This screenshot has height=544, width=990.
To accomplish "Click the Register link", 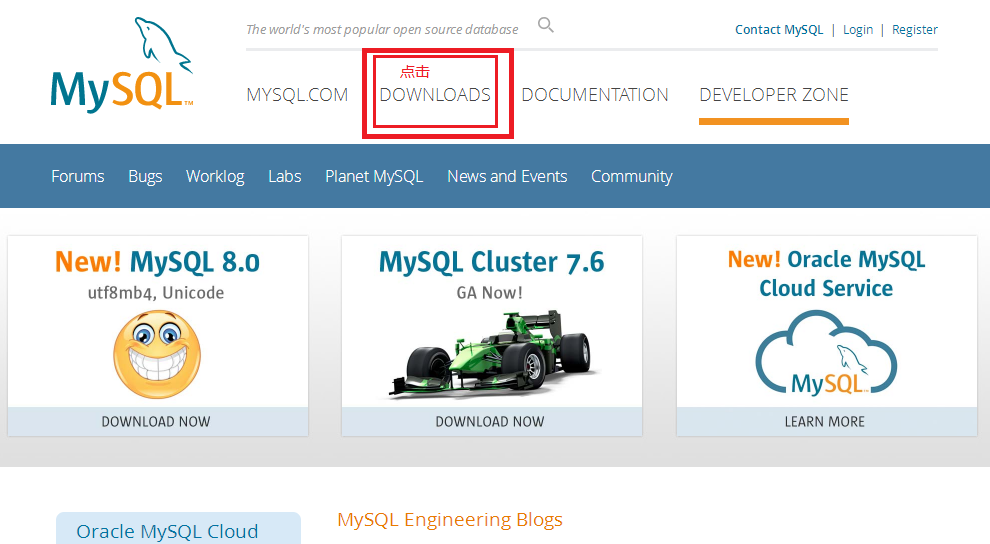I will click(x=915, y=30).
